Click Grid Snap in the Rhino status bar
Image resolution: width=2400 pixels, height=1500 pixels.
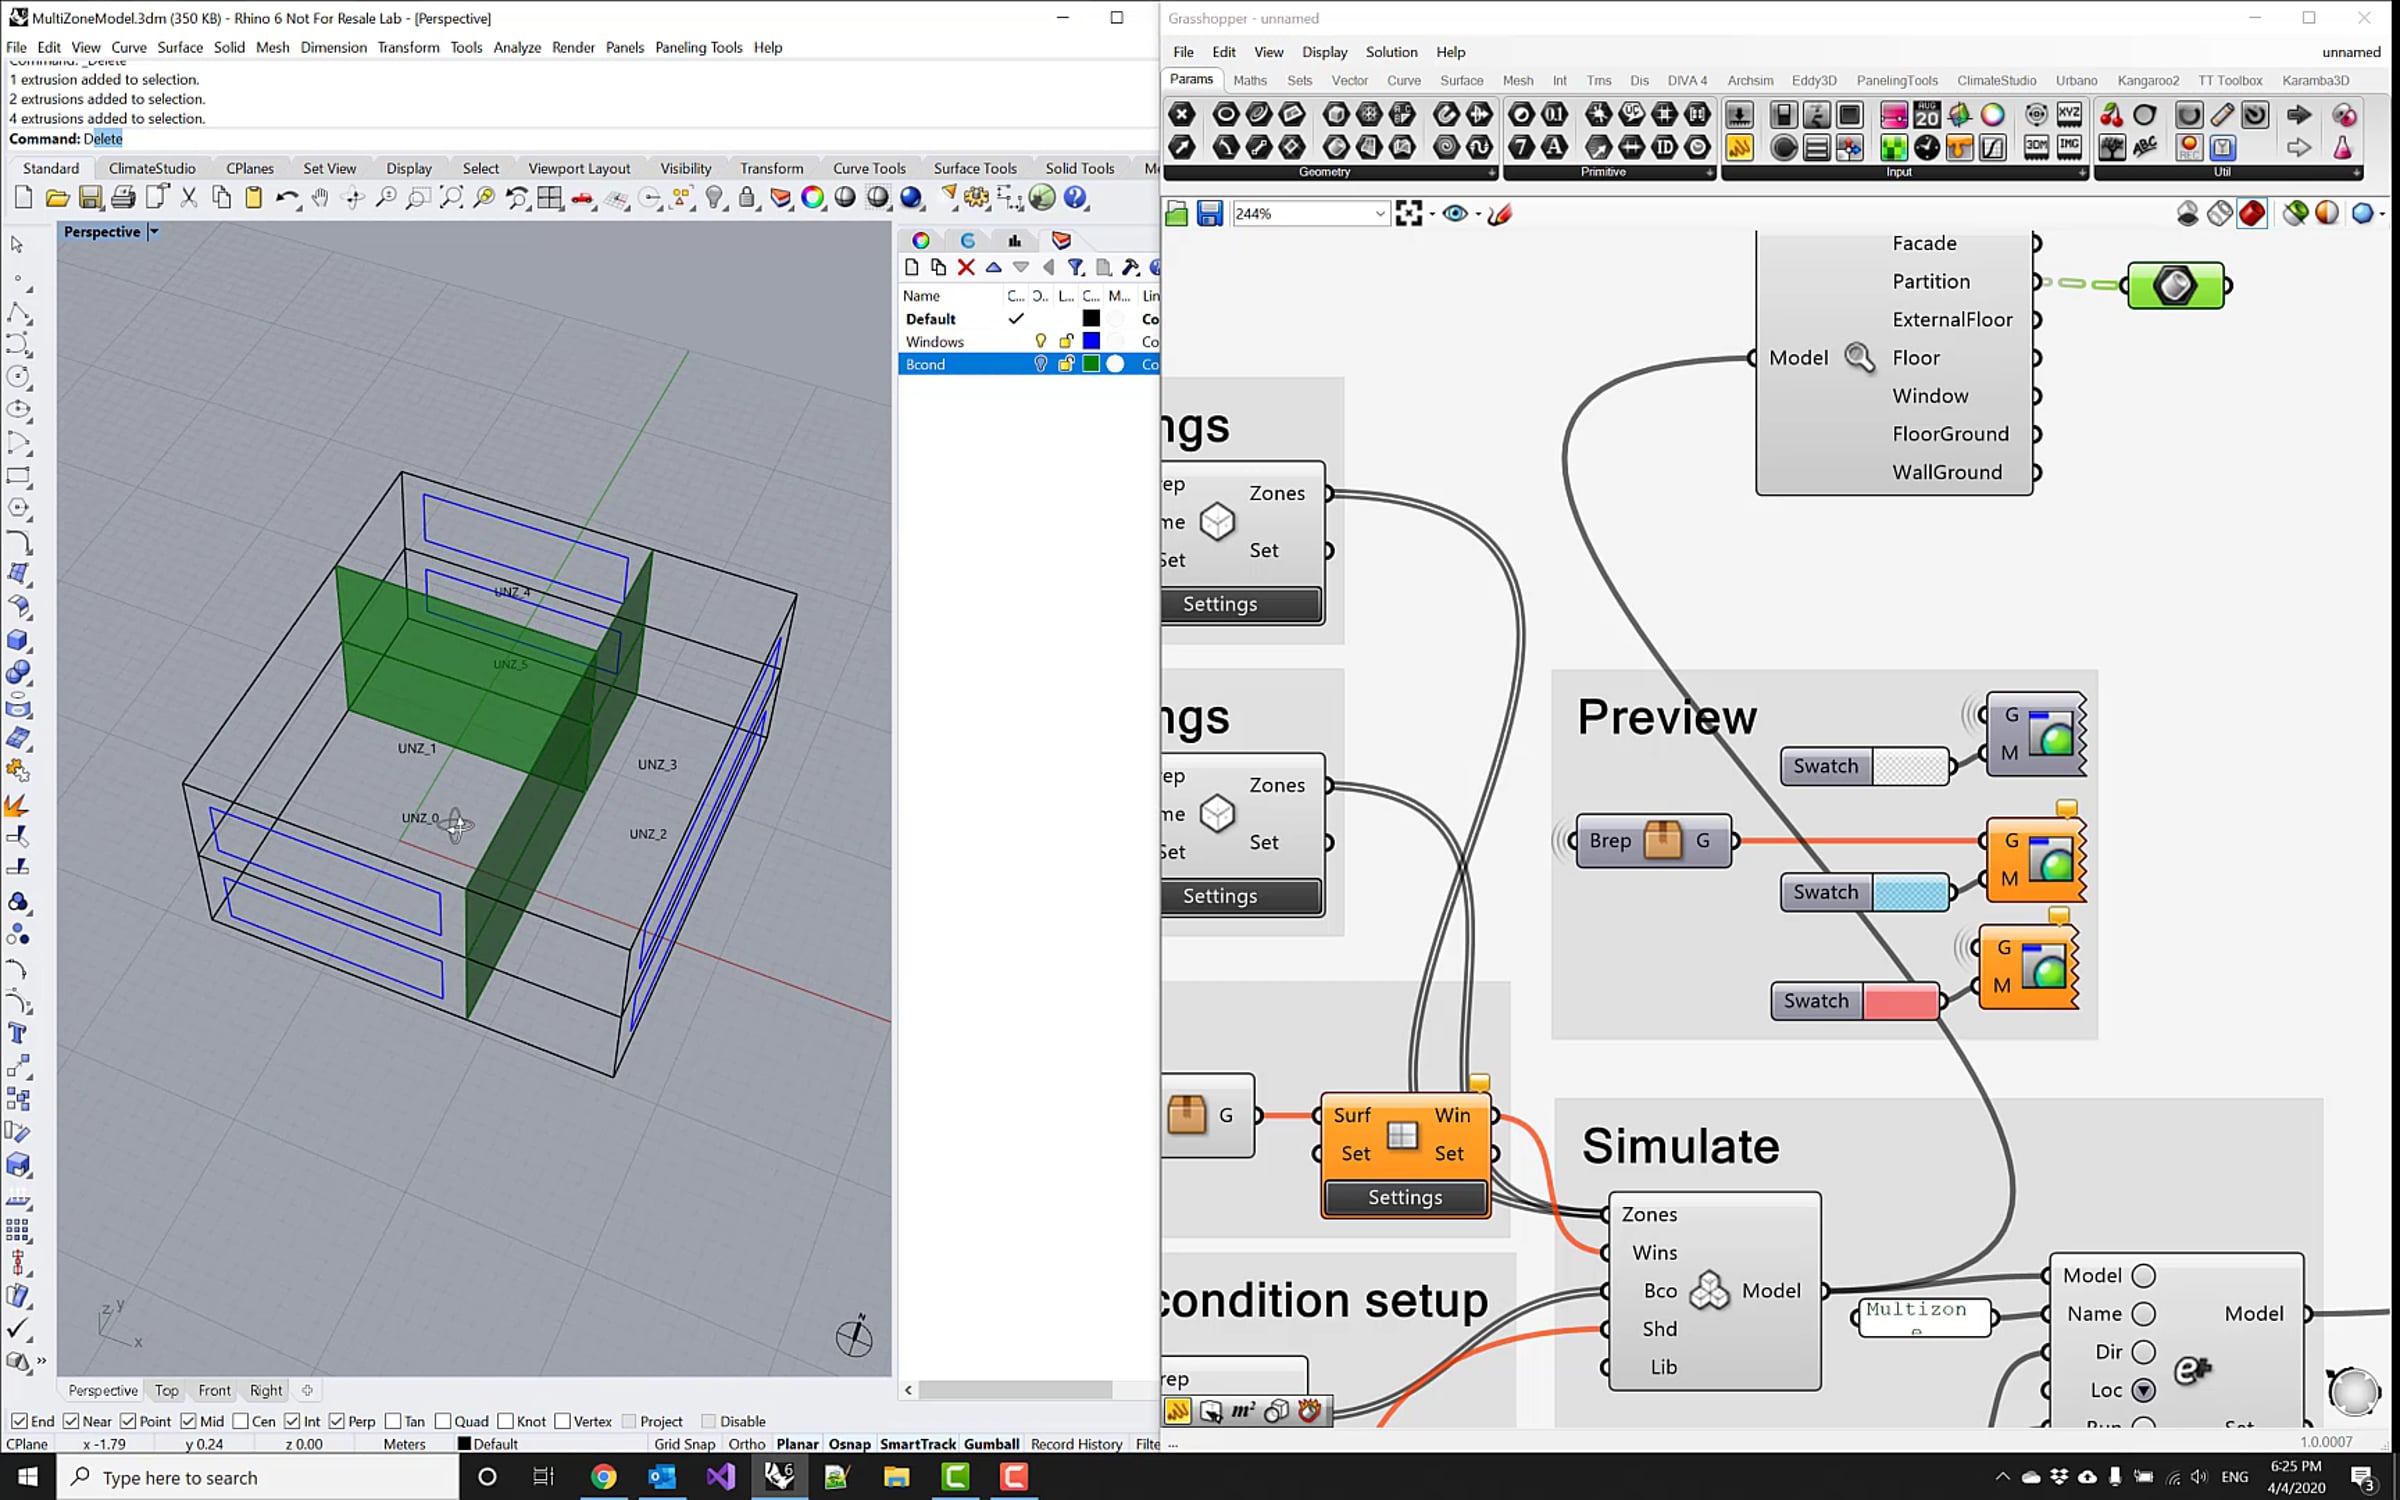[684, 1444]
